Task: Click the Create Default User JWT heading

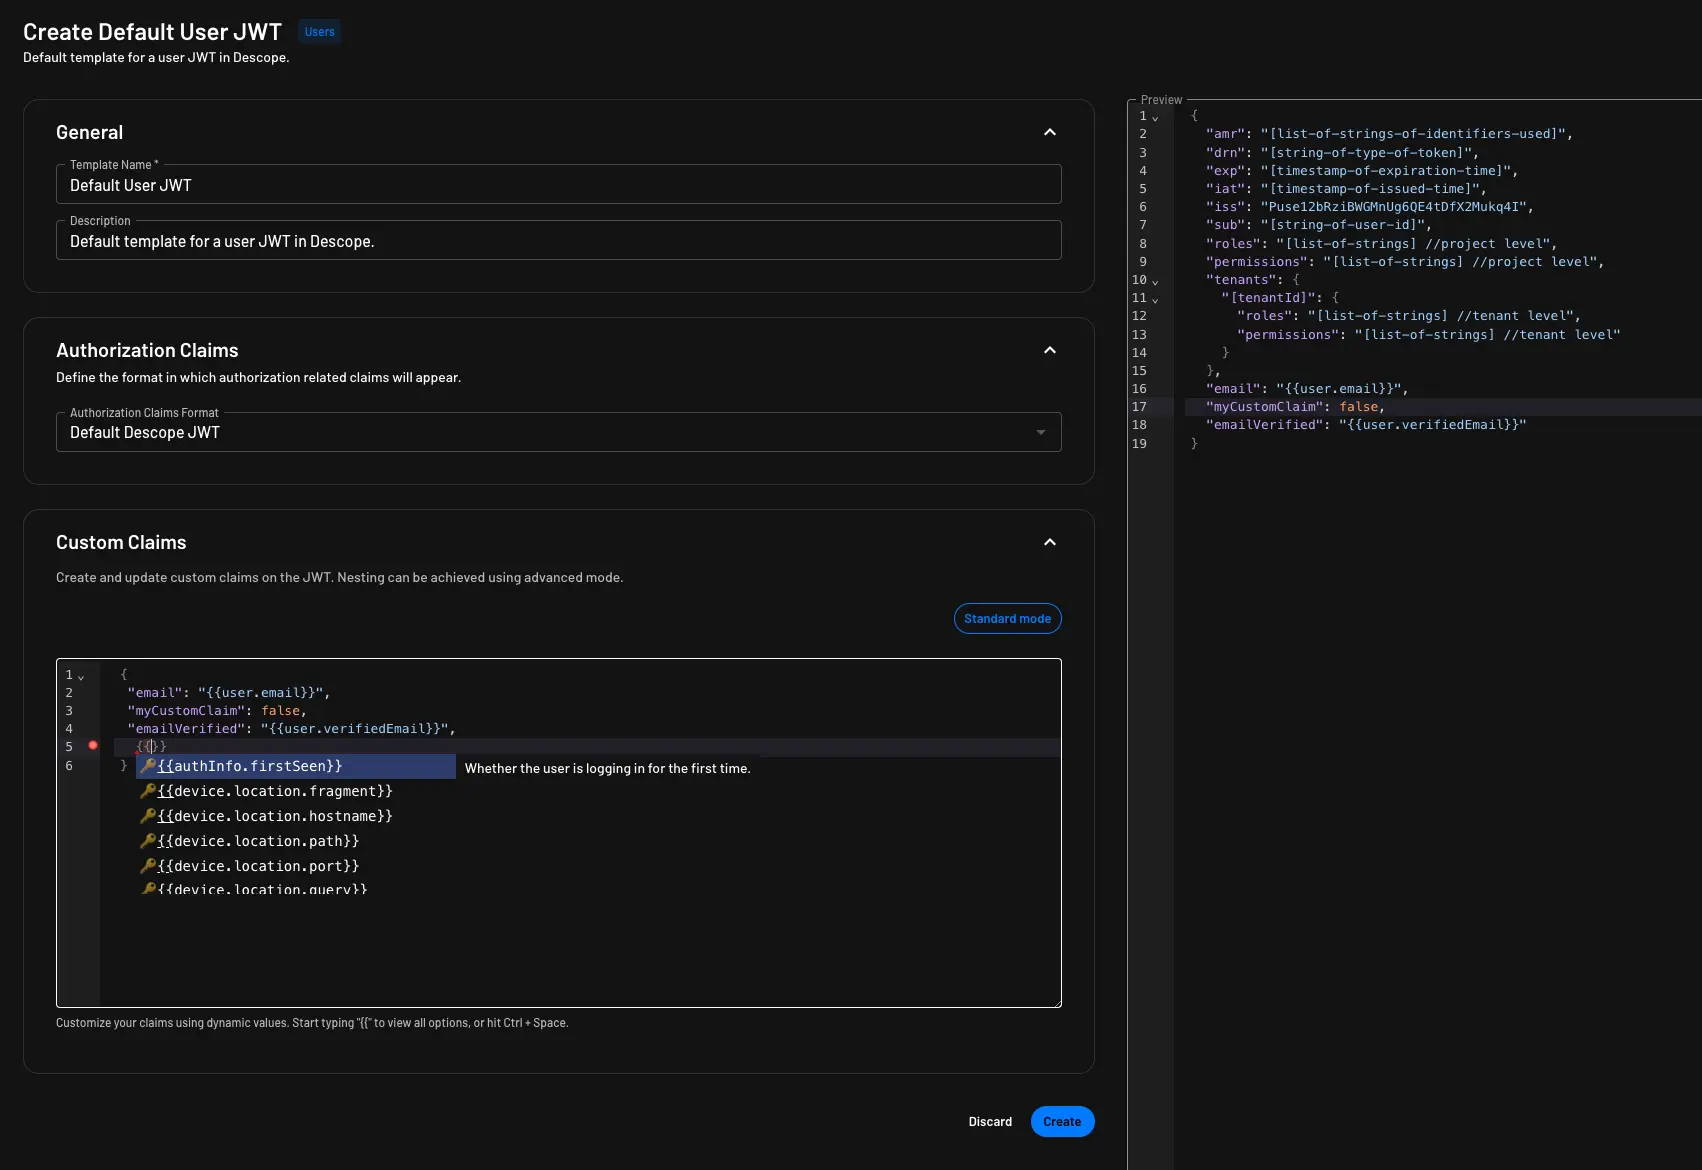Action: [152, 32]
